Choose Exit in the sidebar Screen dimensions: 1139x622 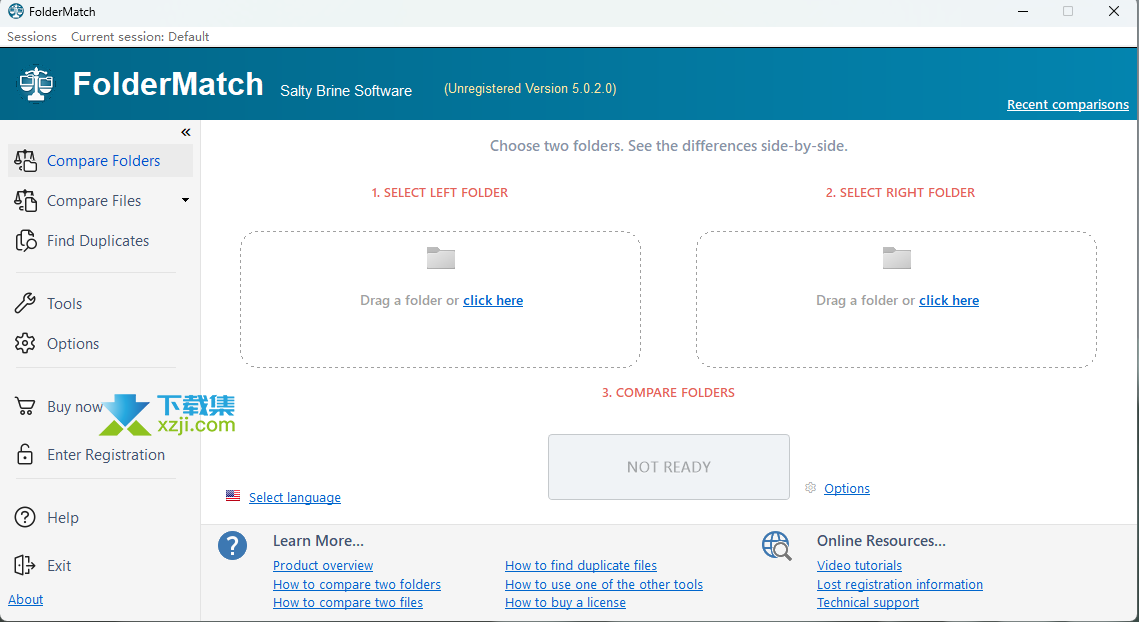coord(59,566)
